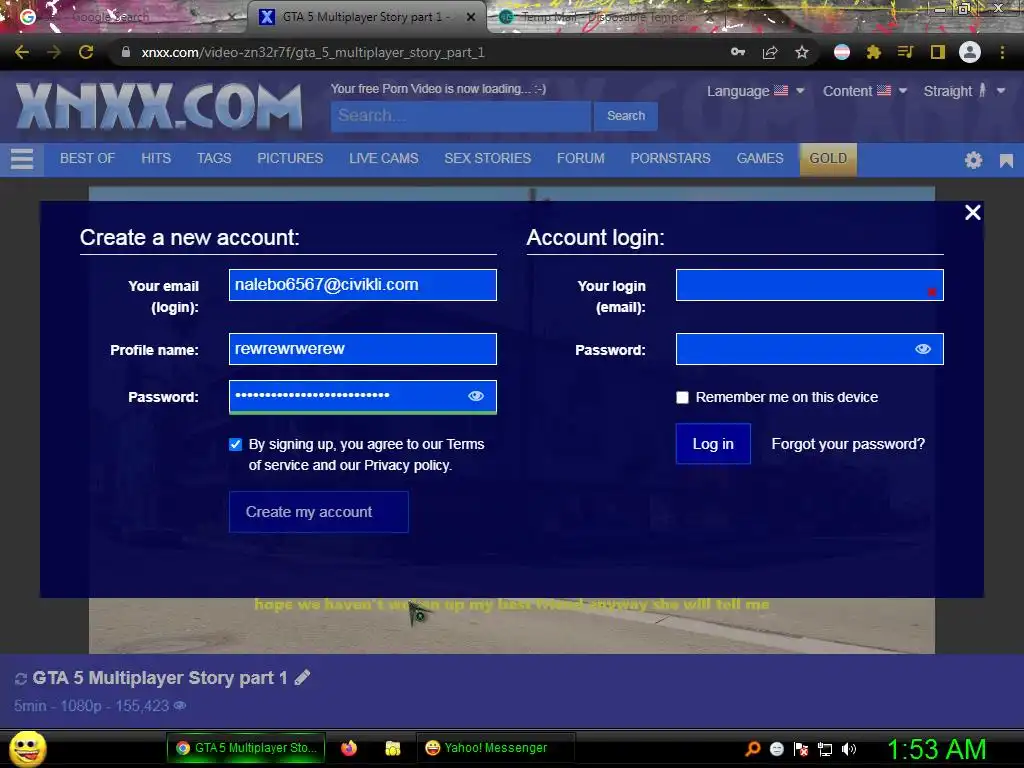Image resolution: width=1024 pixels, height=768 pixels.
Task: Click the XNXX.COM logo
Action: coord(159,106)
